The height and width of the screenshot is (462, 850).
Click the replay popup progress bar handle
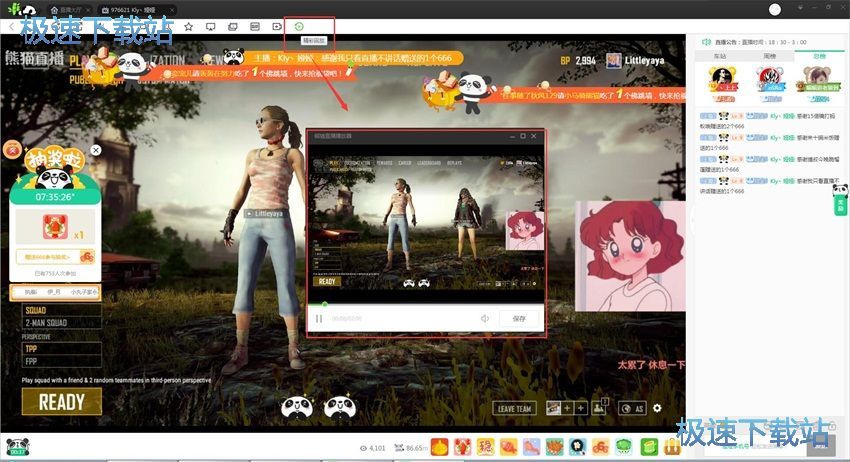(x=324, y=304)
